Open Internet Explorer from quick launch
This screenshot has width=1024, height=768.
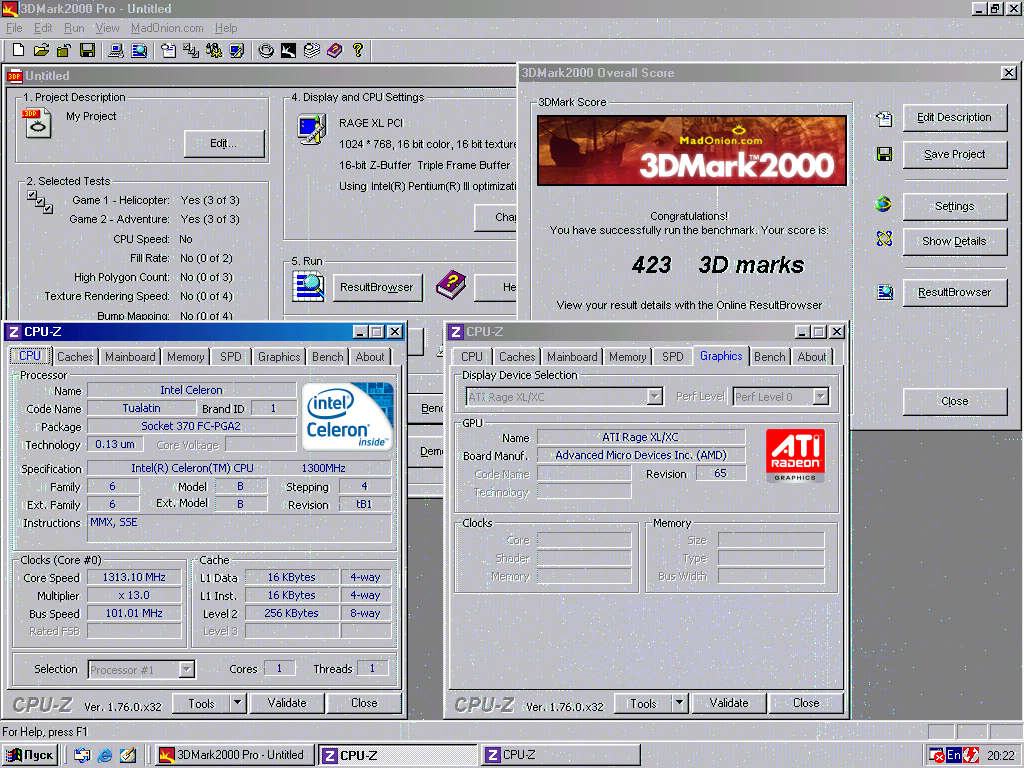tap(104, 755)
